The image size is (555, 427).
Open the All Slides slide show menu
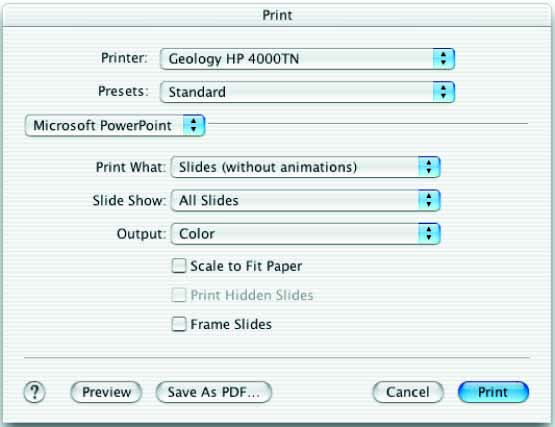(x=305, y=200)
